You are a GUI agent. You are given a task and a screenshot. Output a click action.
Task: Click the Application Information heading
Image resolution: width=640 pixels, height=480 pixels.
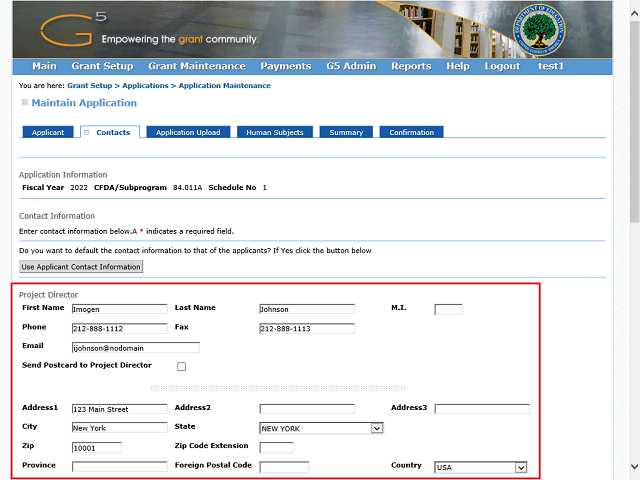pyautogui.click(x=63, y=175)
